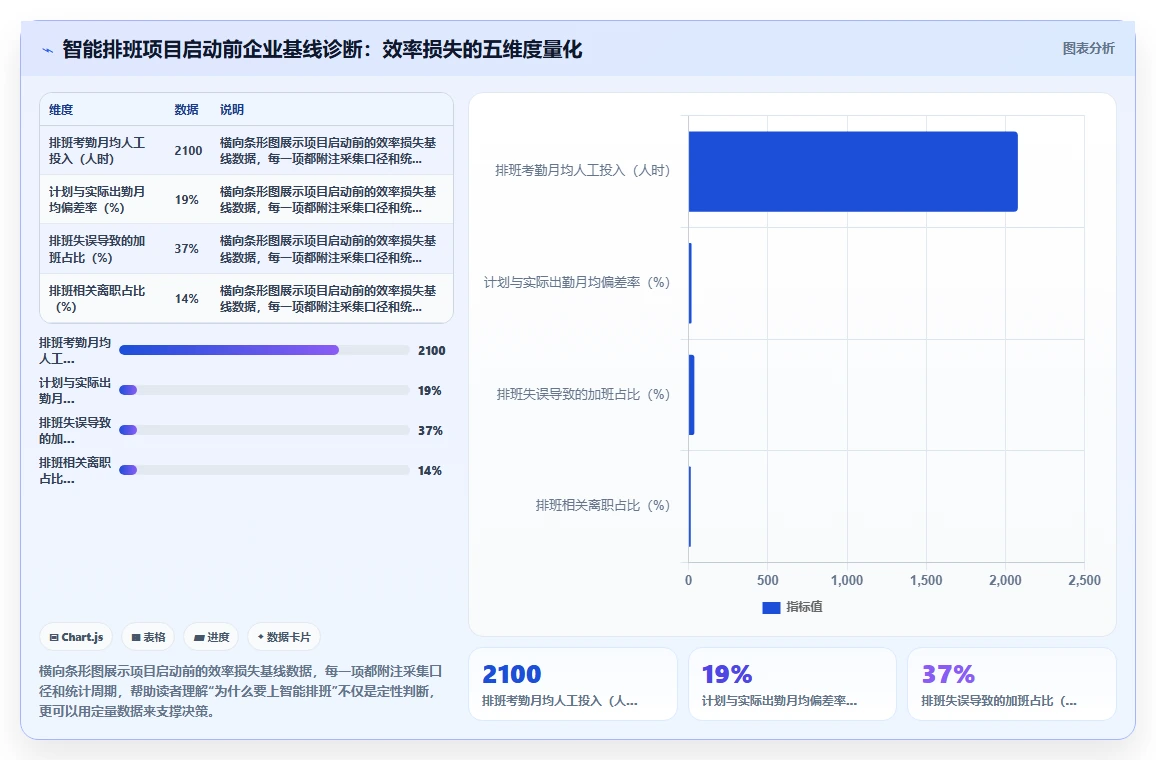Select the 数据卡片 tag chip
The height and width of the screenshot is (760, 1156).
pos(284,637)
